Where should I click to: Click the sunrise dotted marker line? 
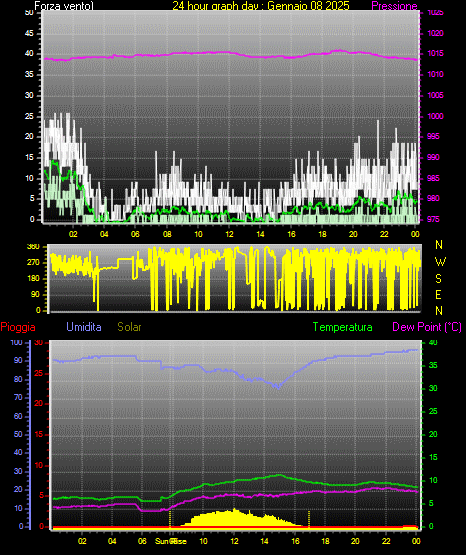(x=170, y=519)
